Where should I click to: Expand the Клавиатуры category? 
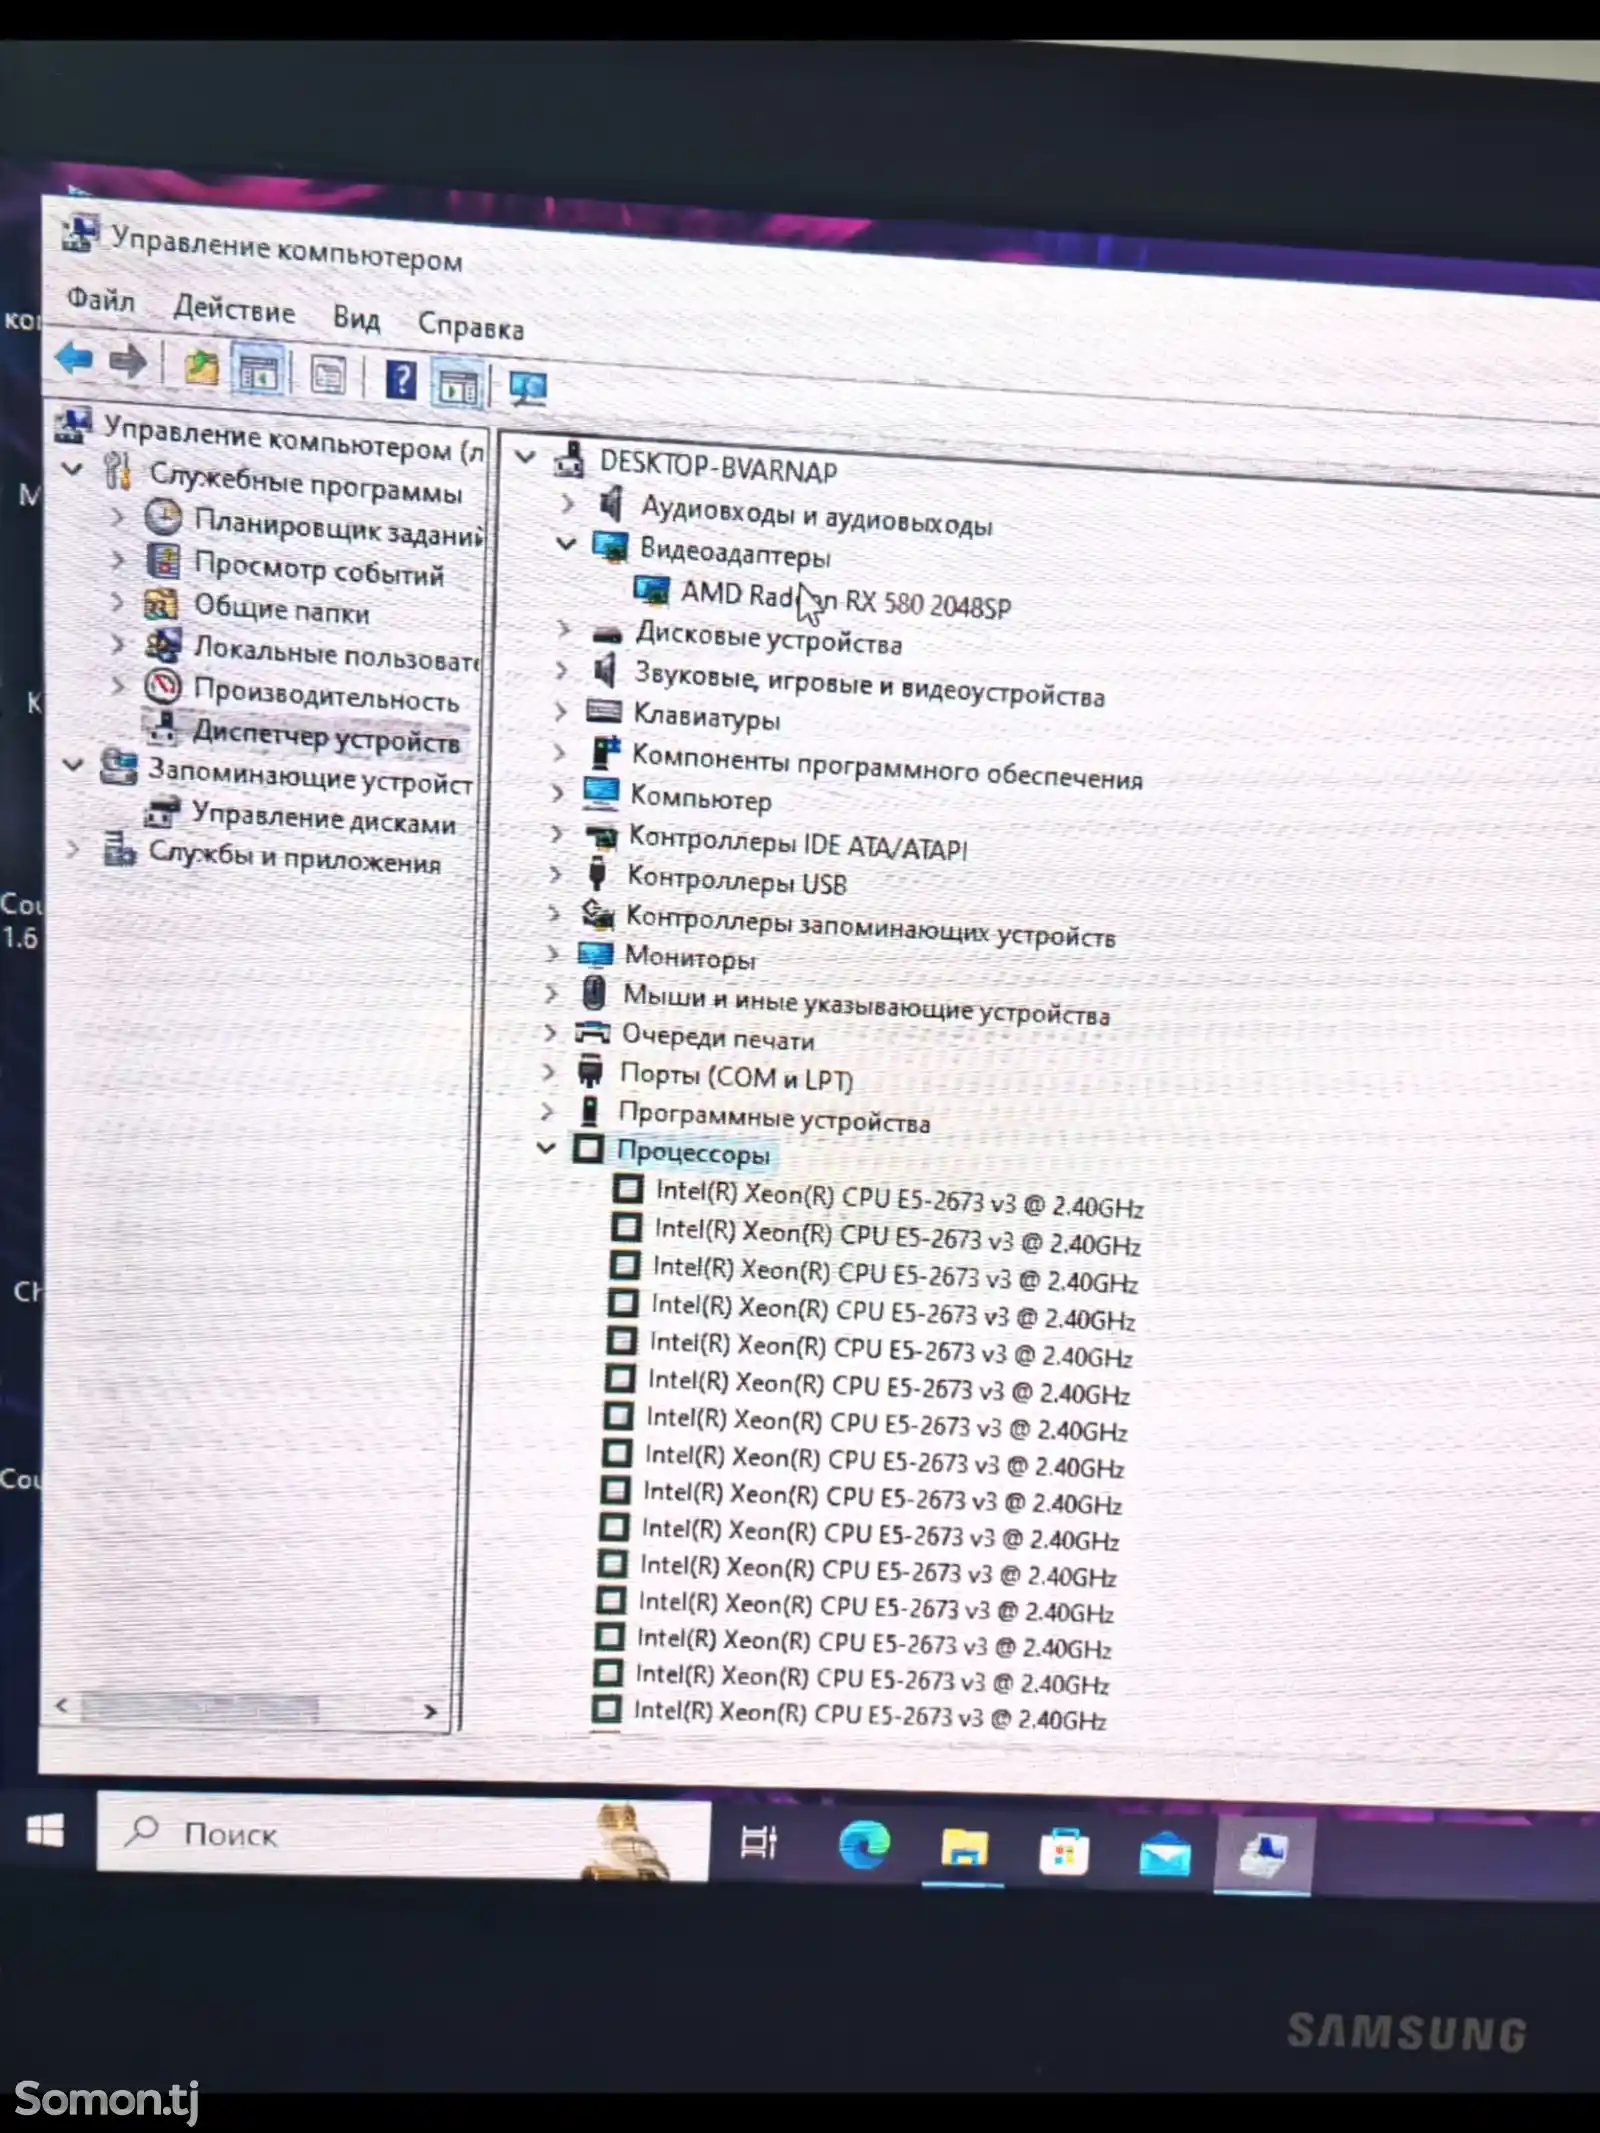(x=560, y=711)
